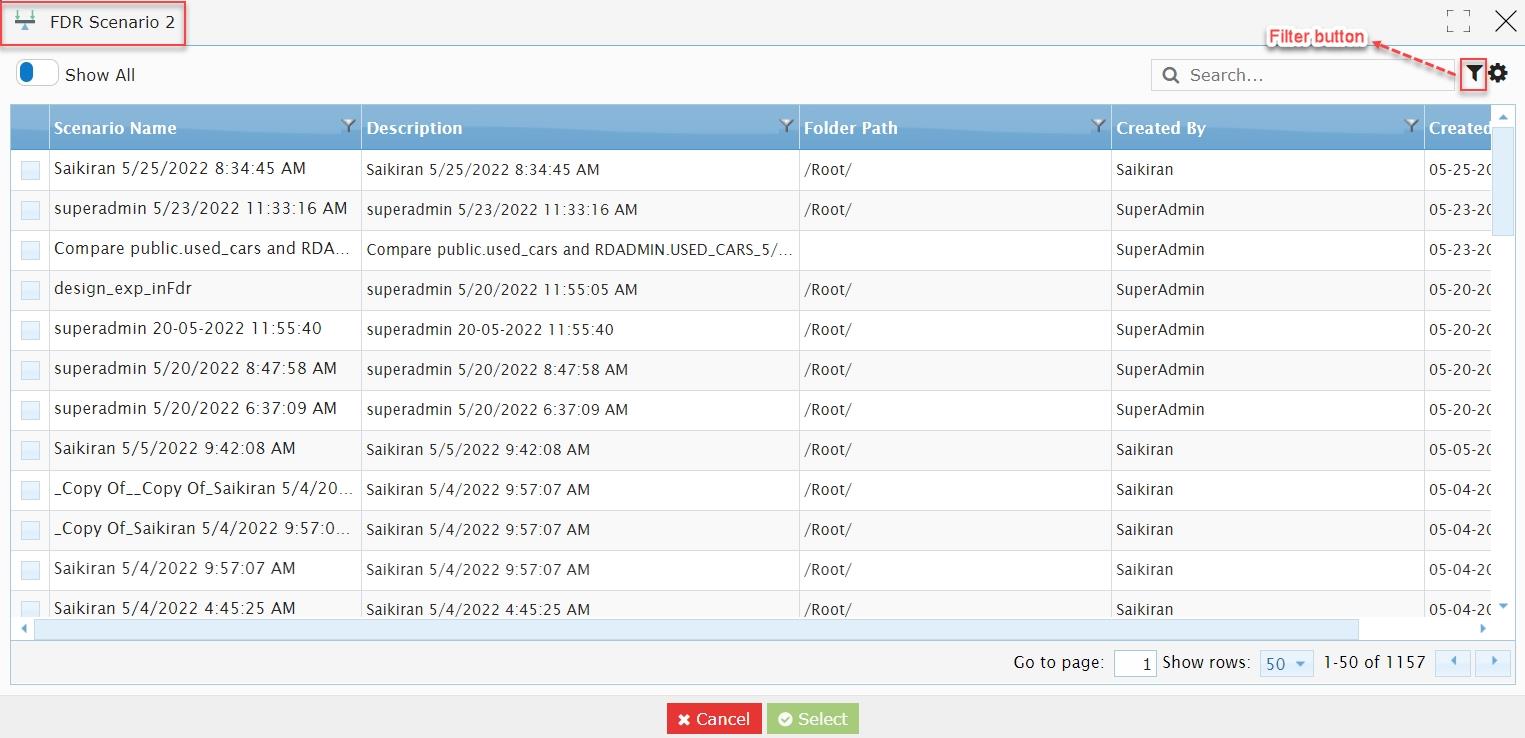Go to previous page arrow

click(x=1453, y=662)
